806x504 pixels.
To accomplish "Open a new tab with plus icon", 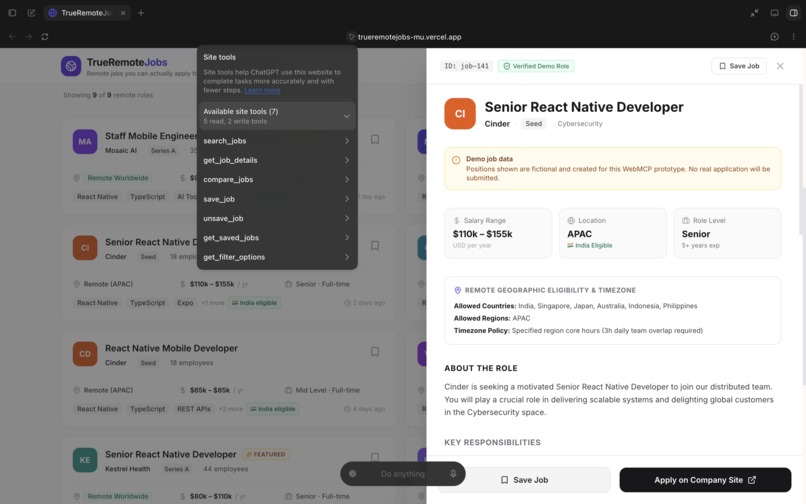I will (141, 13).
